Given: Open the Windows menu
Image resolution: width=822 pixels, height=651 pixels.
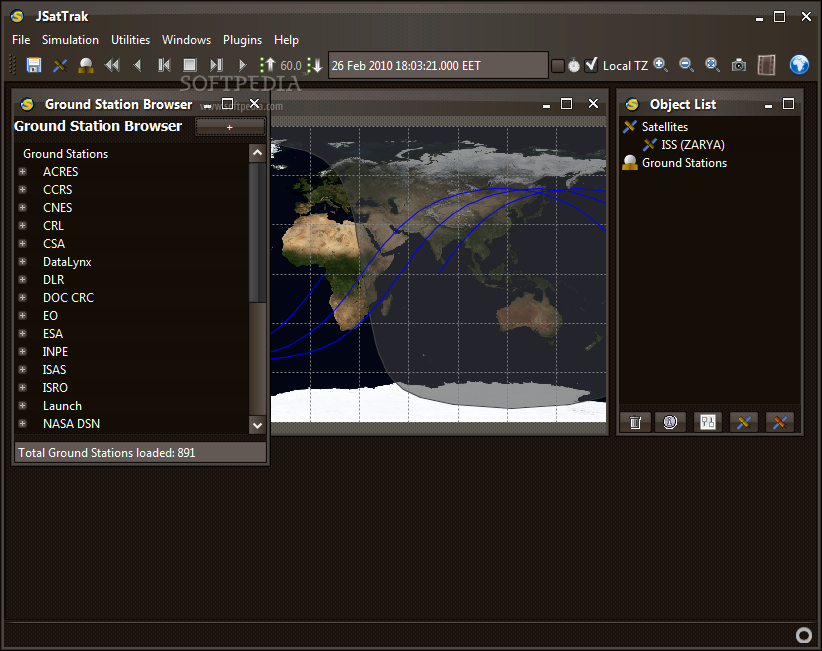Looking at the screenshot, I should [x=186, y=40].
